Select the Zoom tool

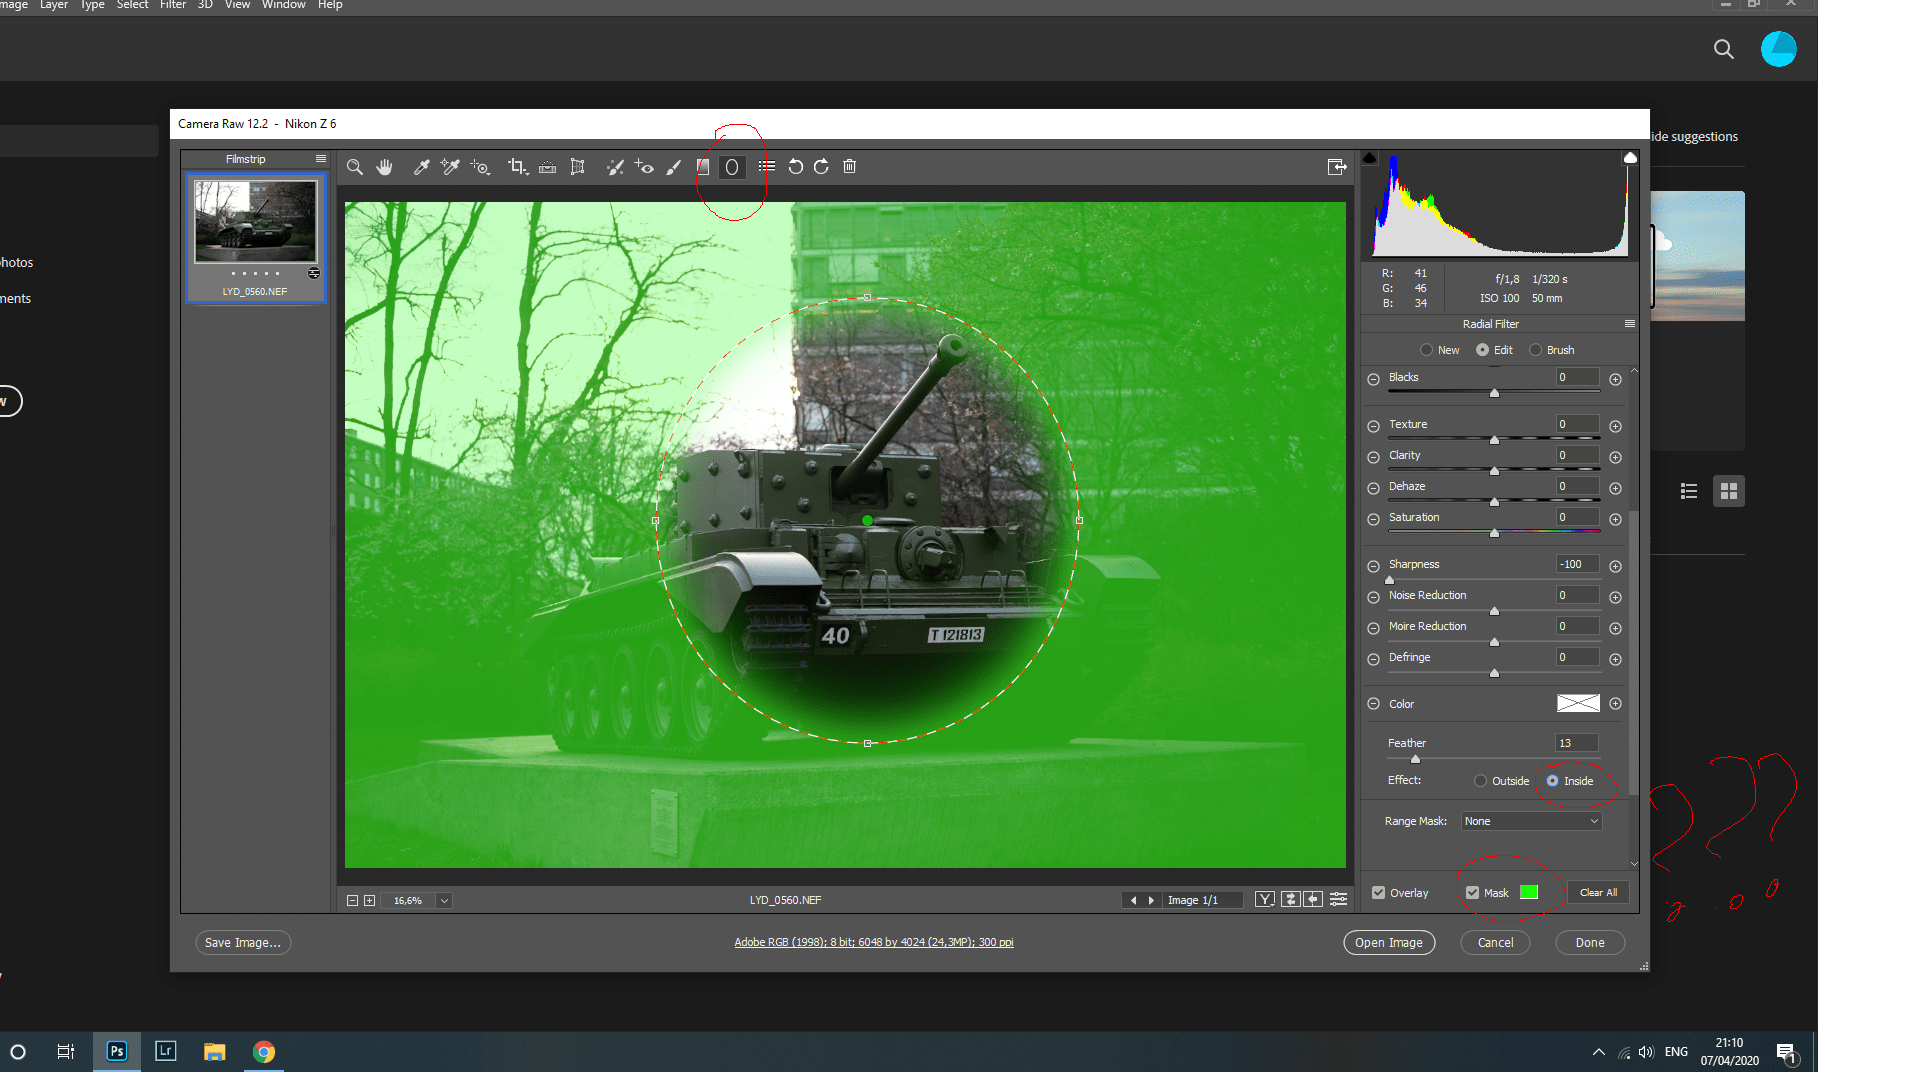click(x=355, y=167)
